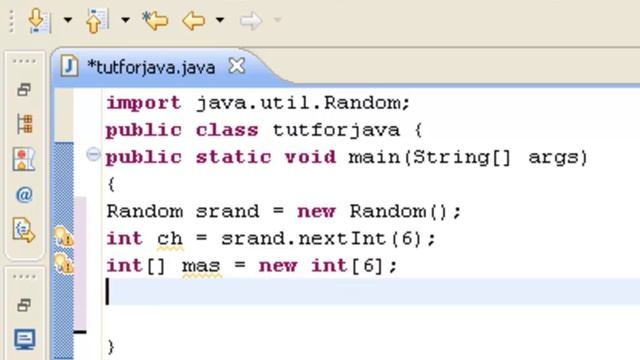
Task: Restore the lower sidebar view stack
Action: (x=24, y=305)
